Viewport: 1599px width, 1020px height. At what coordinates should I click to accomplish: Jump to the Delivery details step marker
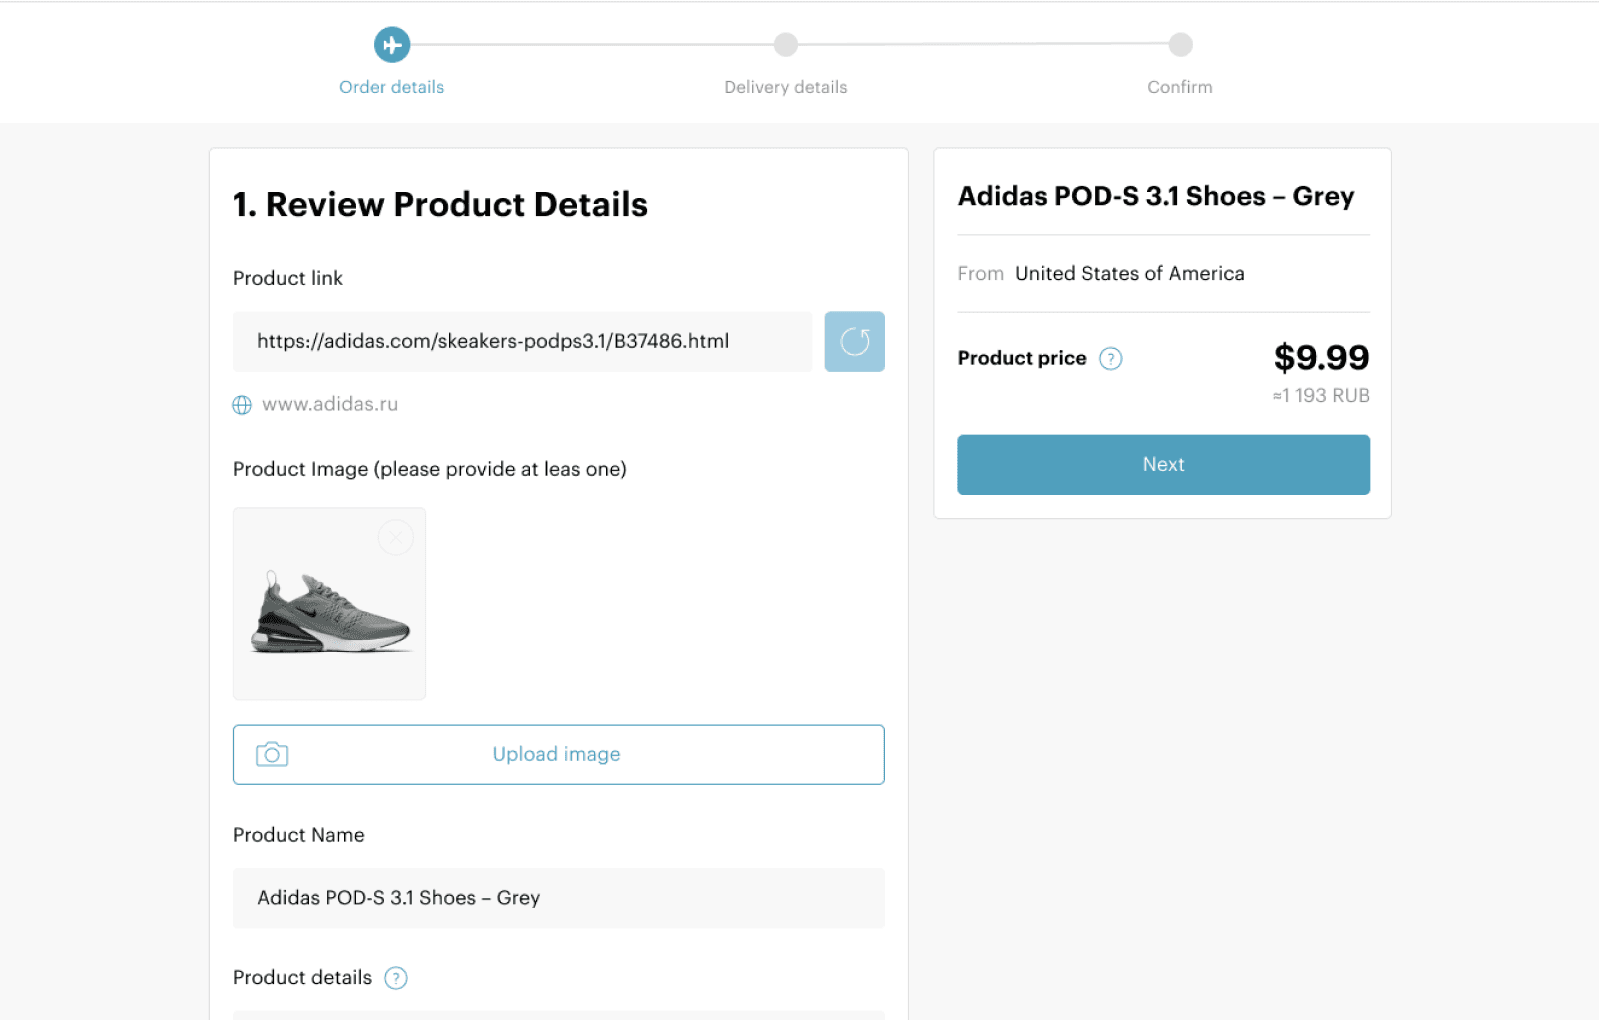point(786,45)
